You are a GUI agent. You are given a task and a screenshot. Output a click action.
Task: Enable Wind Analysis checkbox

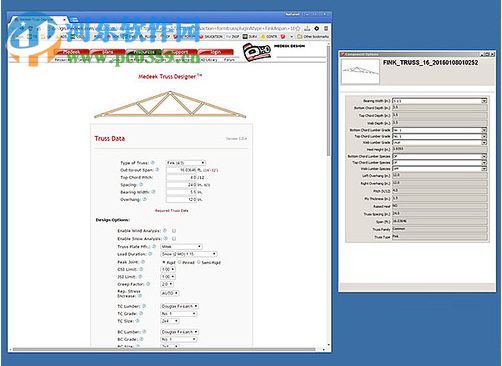tap(174, 231)
